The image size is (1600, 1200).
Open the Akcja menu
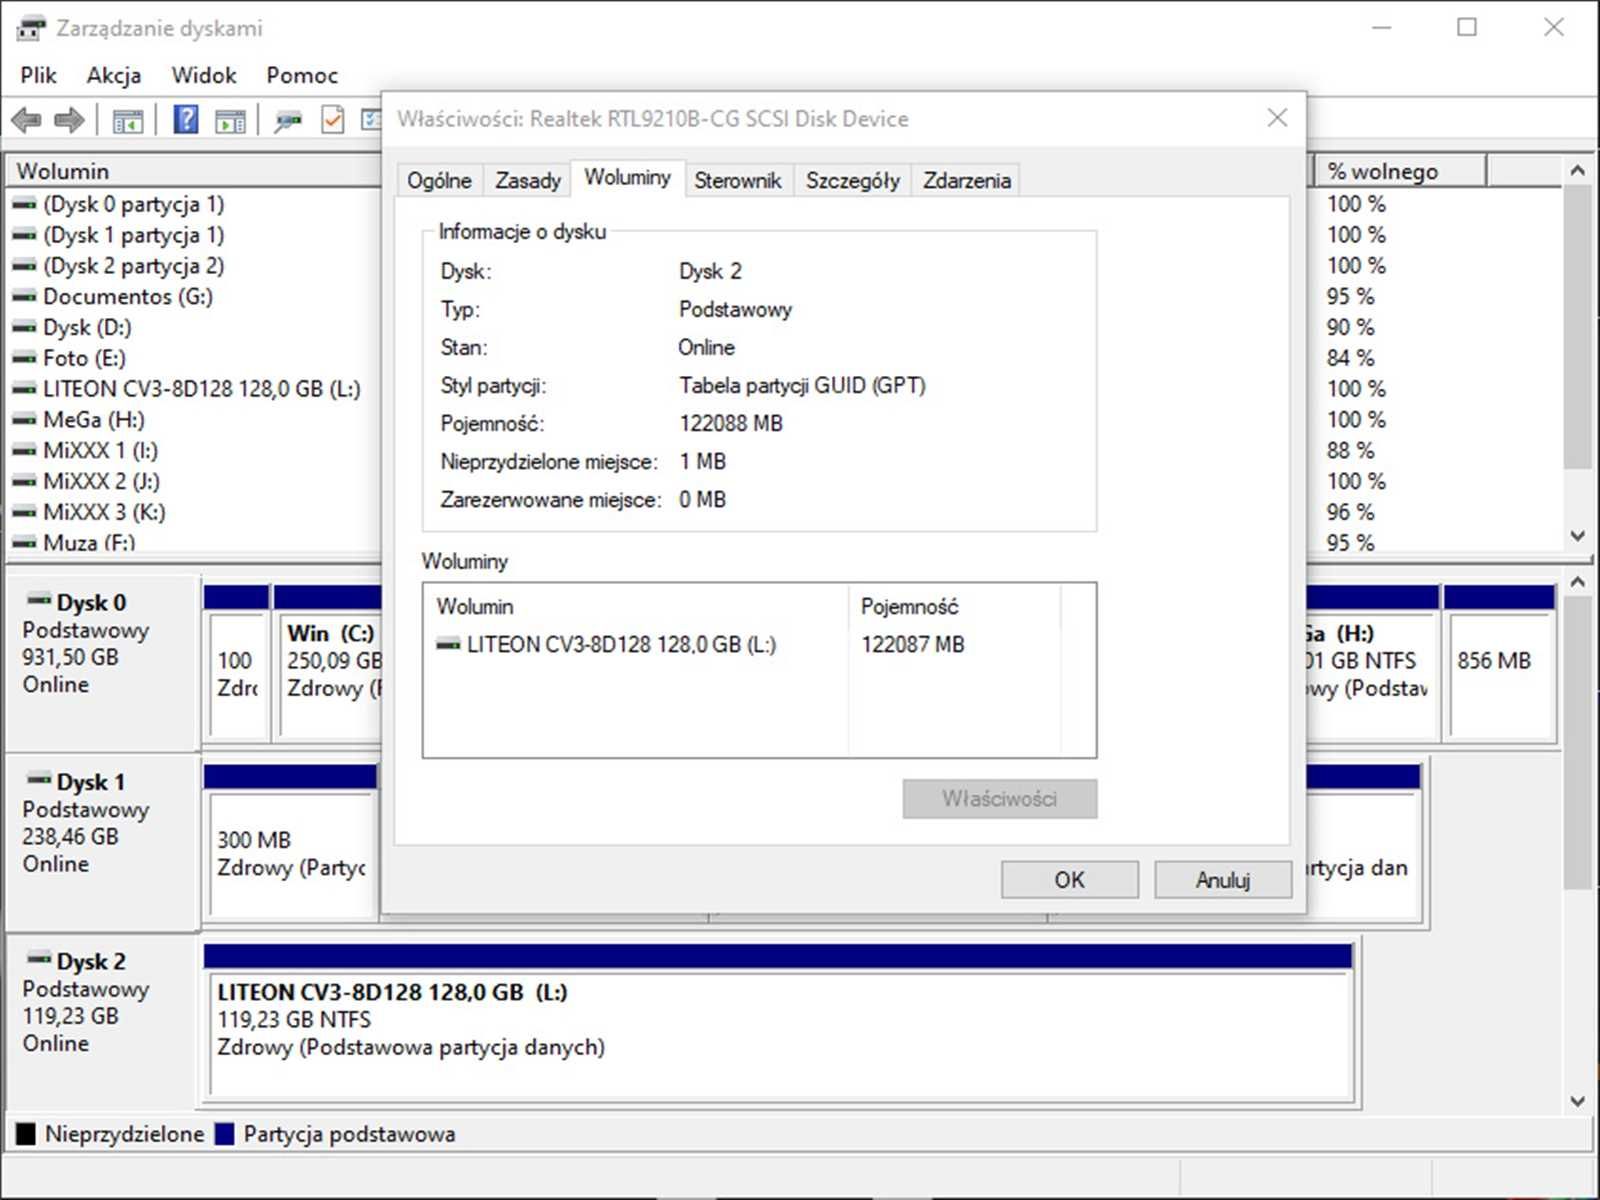(x=113, y=75)
